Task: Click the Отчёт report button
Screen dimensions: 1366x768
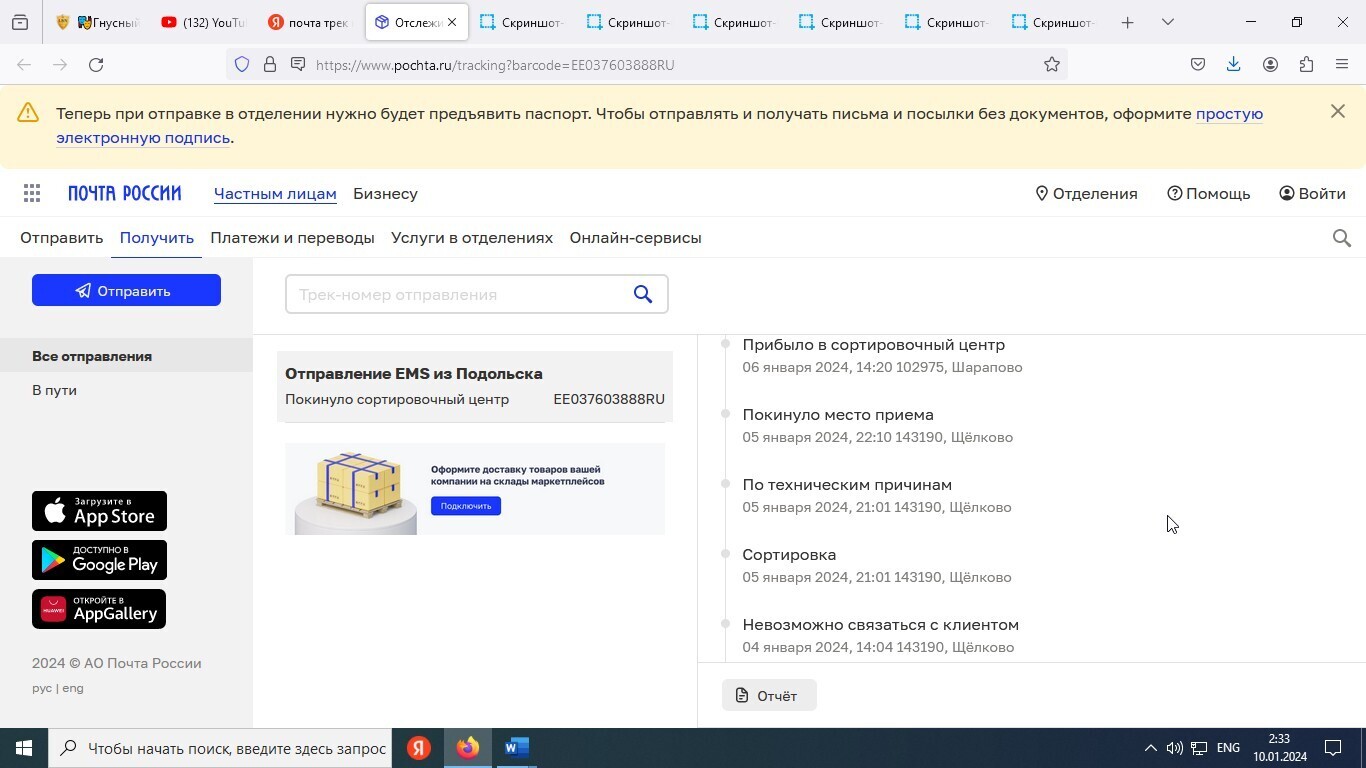Action: (x=768, y=696)
